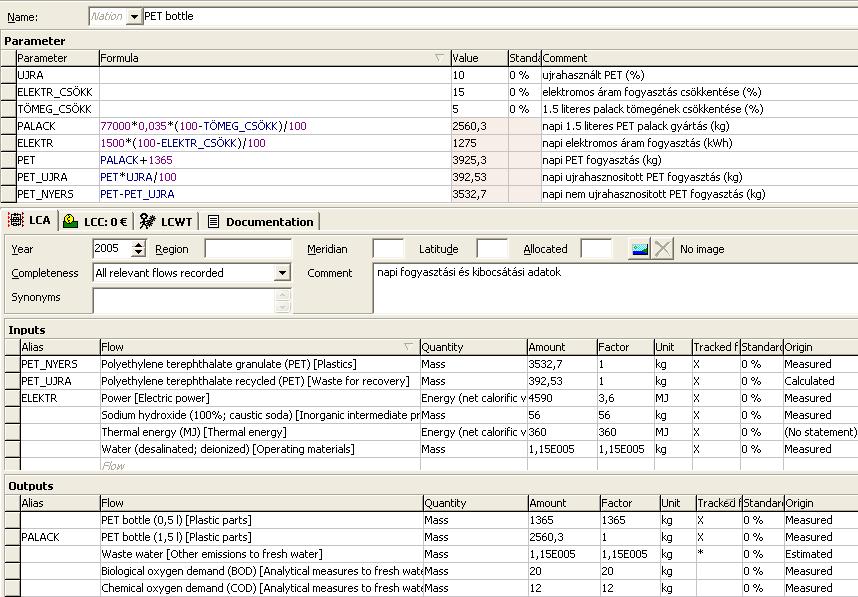The height and width of the screenshot is (597, 858).
Task: Click the Year 2005 input field
Action: [x=112, y=248]
